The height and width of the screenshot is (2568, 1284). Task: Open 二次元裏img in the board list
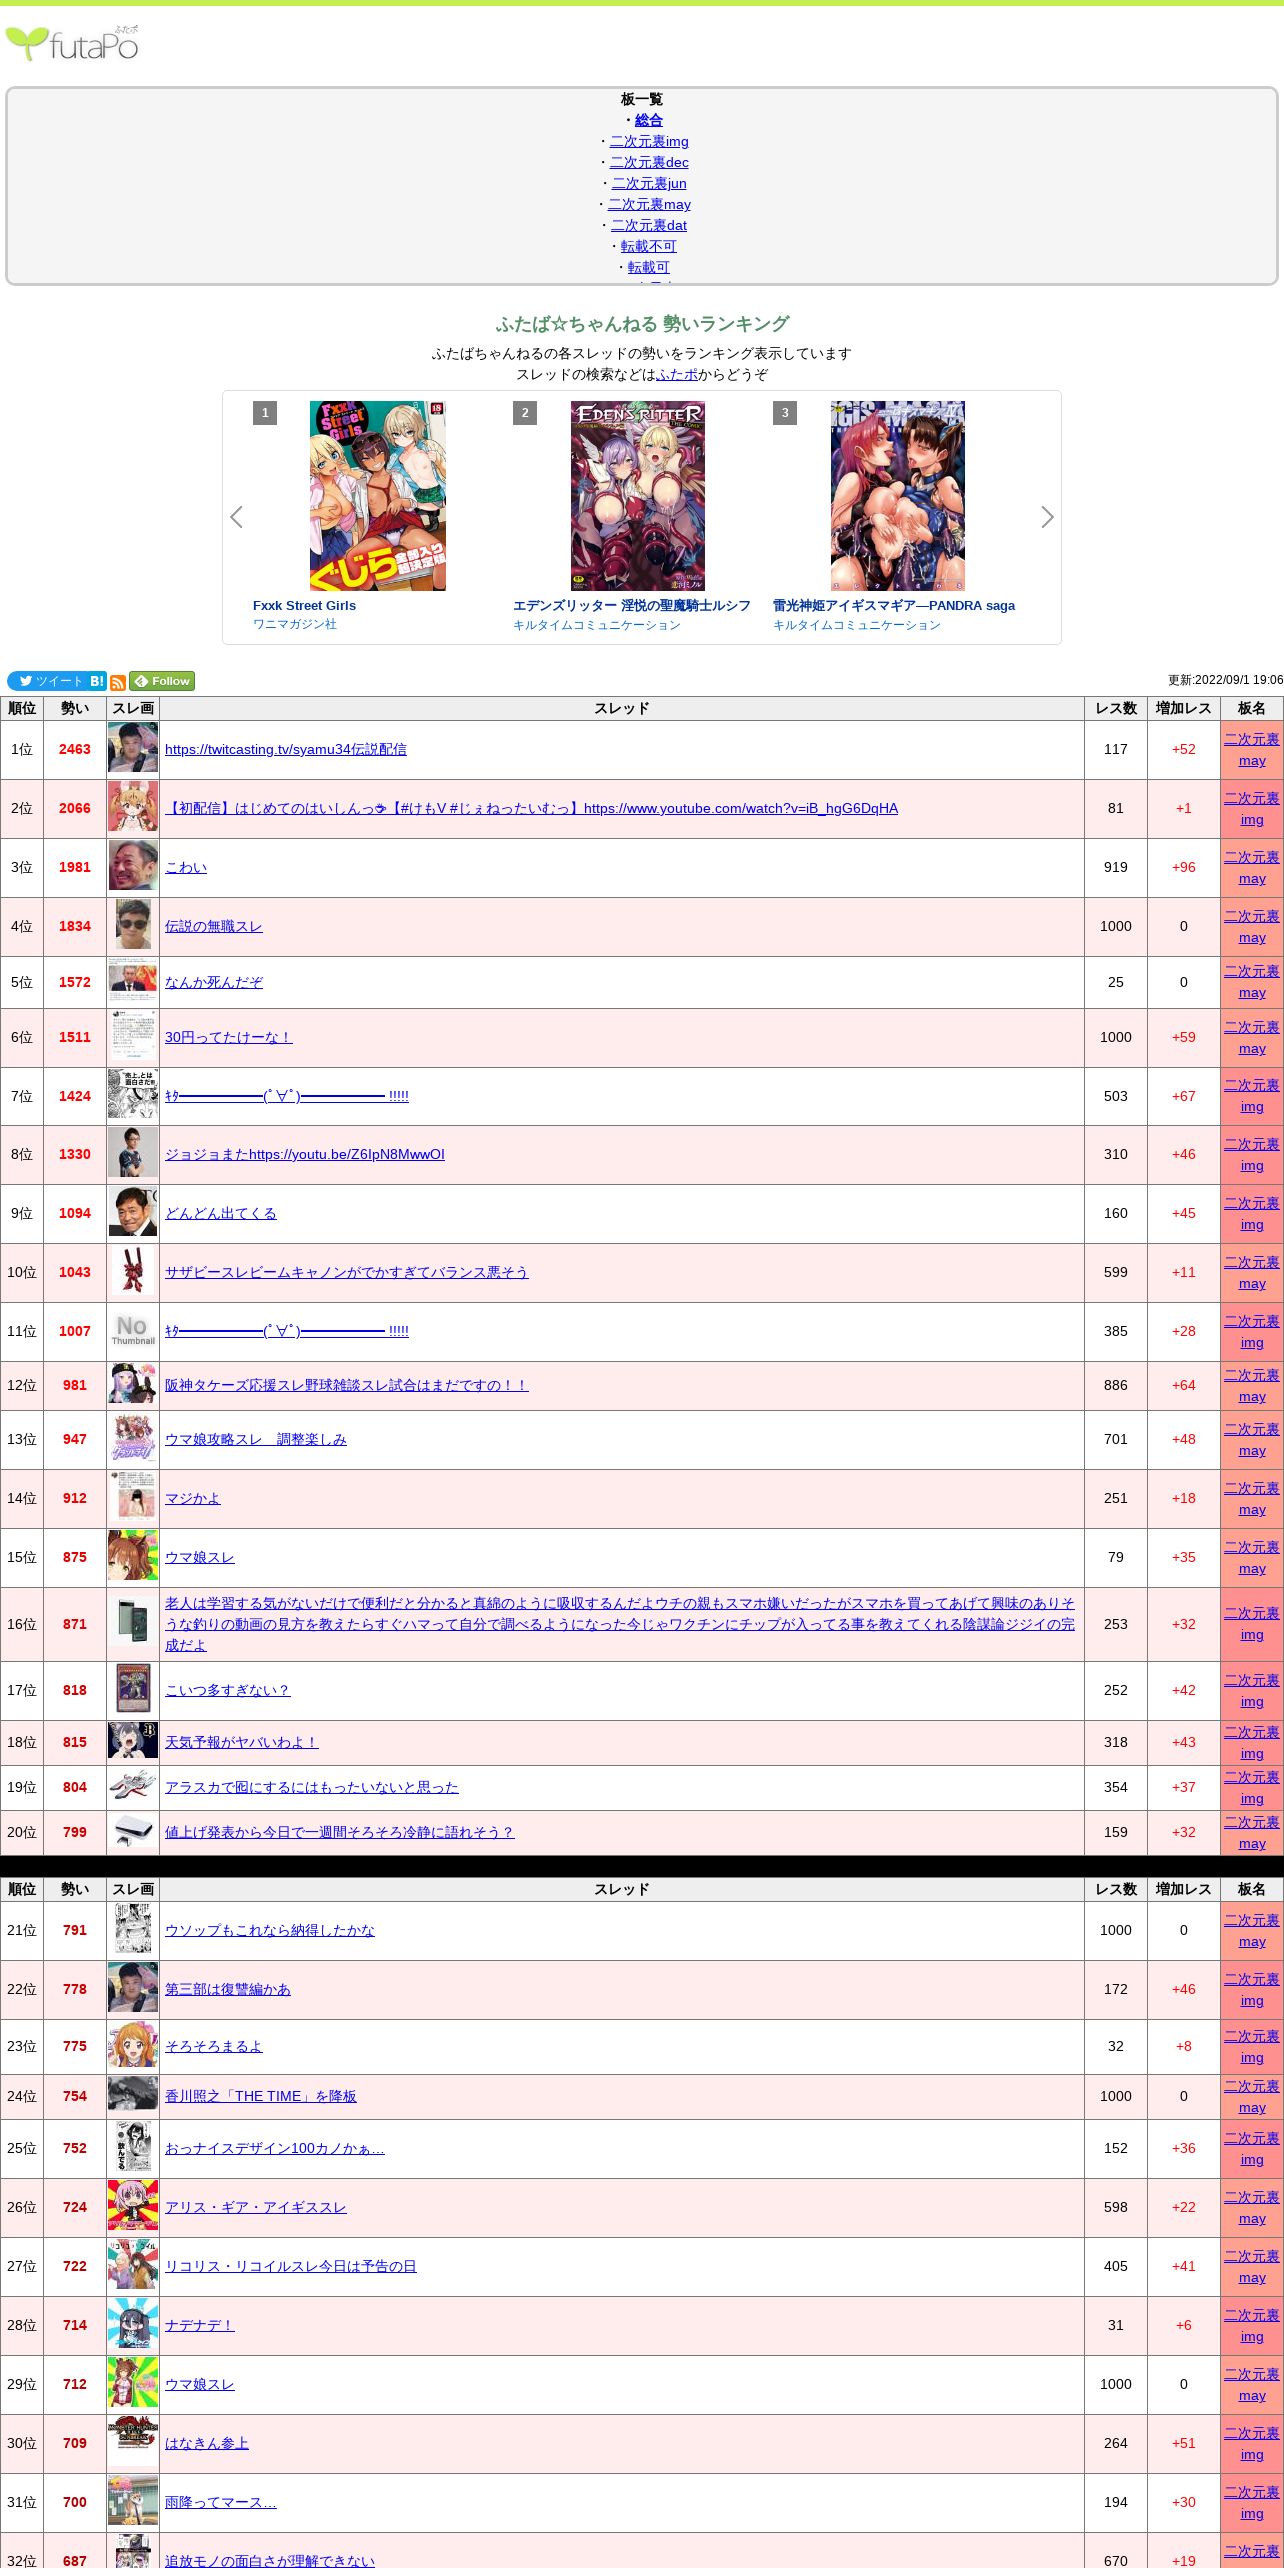click(649, 141)
